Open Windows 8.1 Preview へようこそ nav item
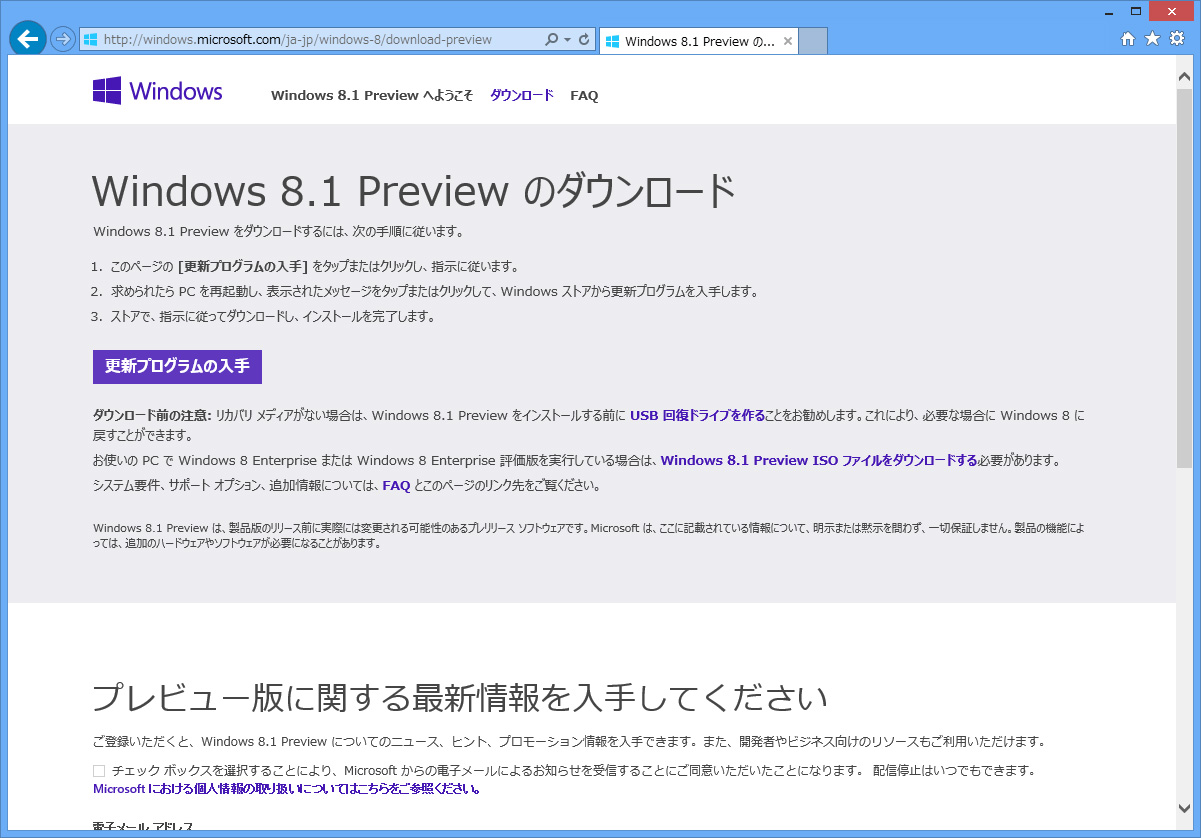 (x=372, y=96)
